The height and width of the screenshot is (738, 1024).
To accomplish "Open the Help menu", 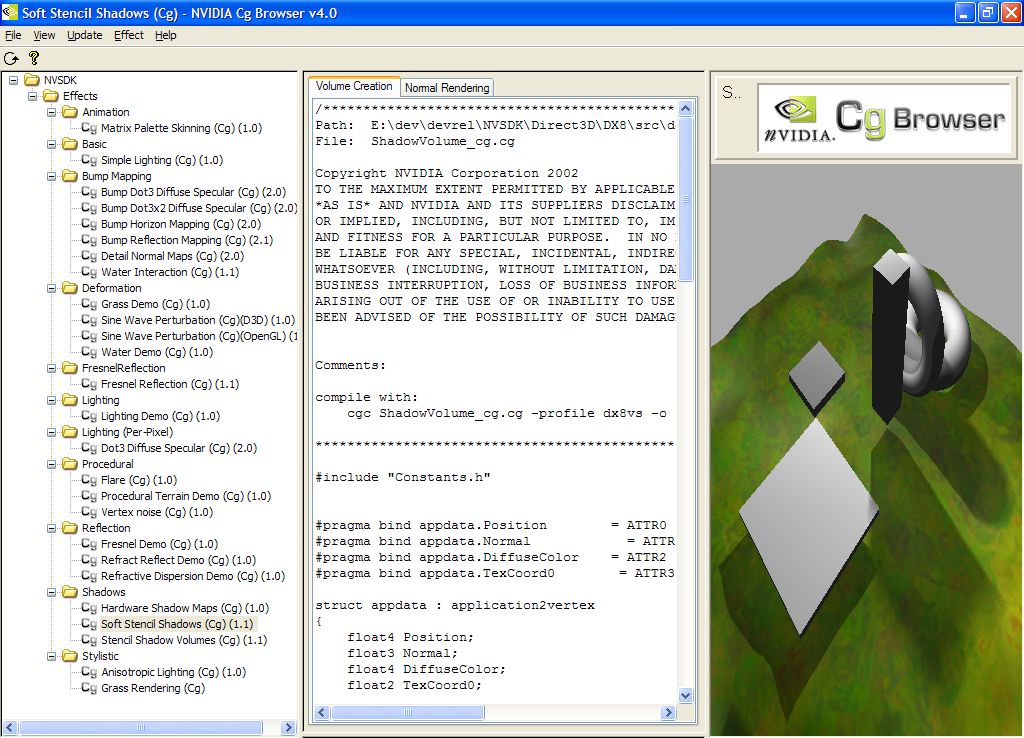I will coord(166,35).
